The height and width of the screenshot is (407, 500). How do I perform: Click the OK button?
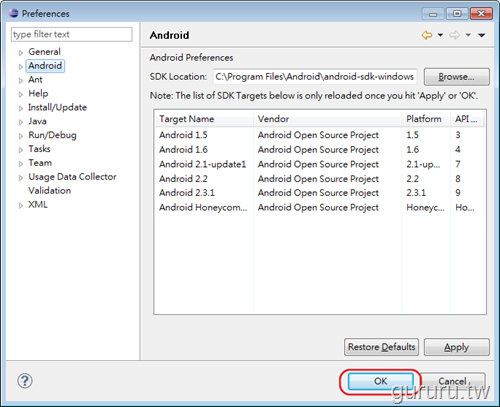(x=380, y=381)
